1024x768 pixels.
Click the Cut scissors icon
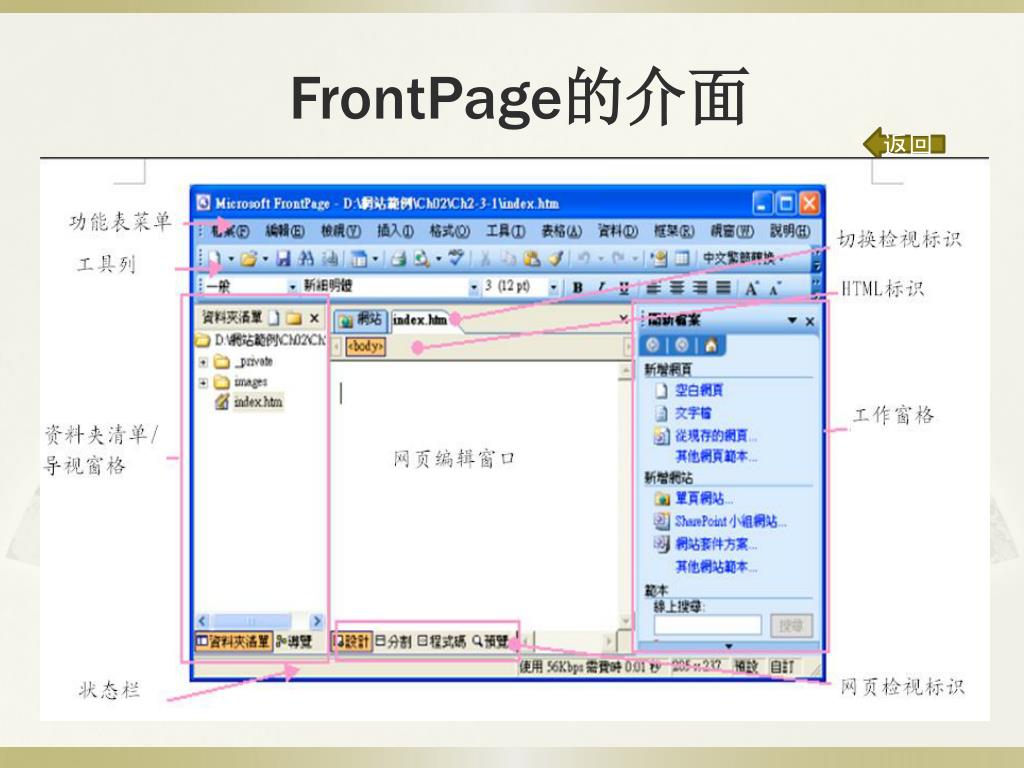485,259
